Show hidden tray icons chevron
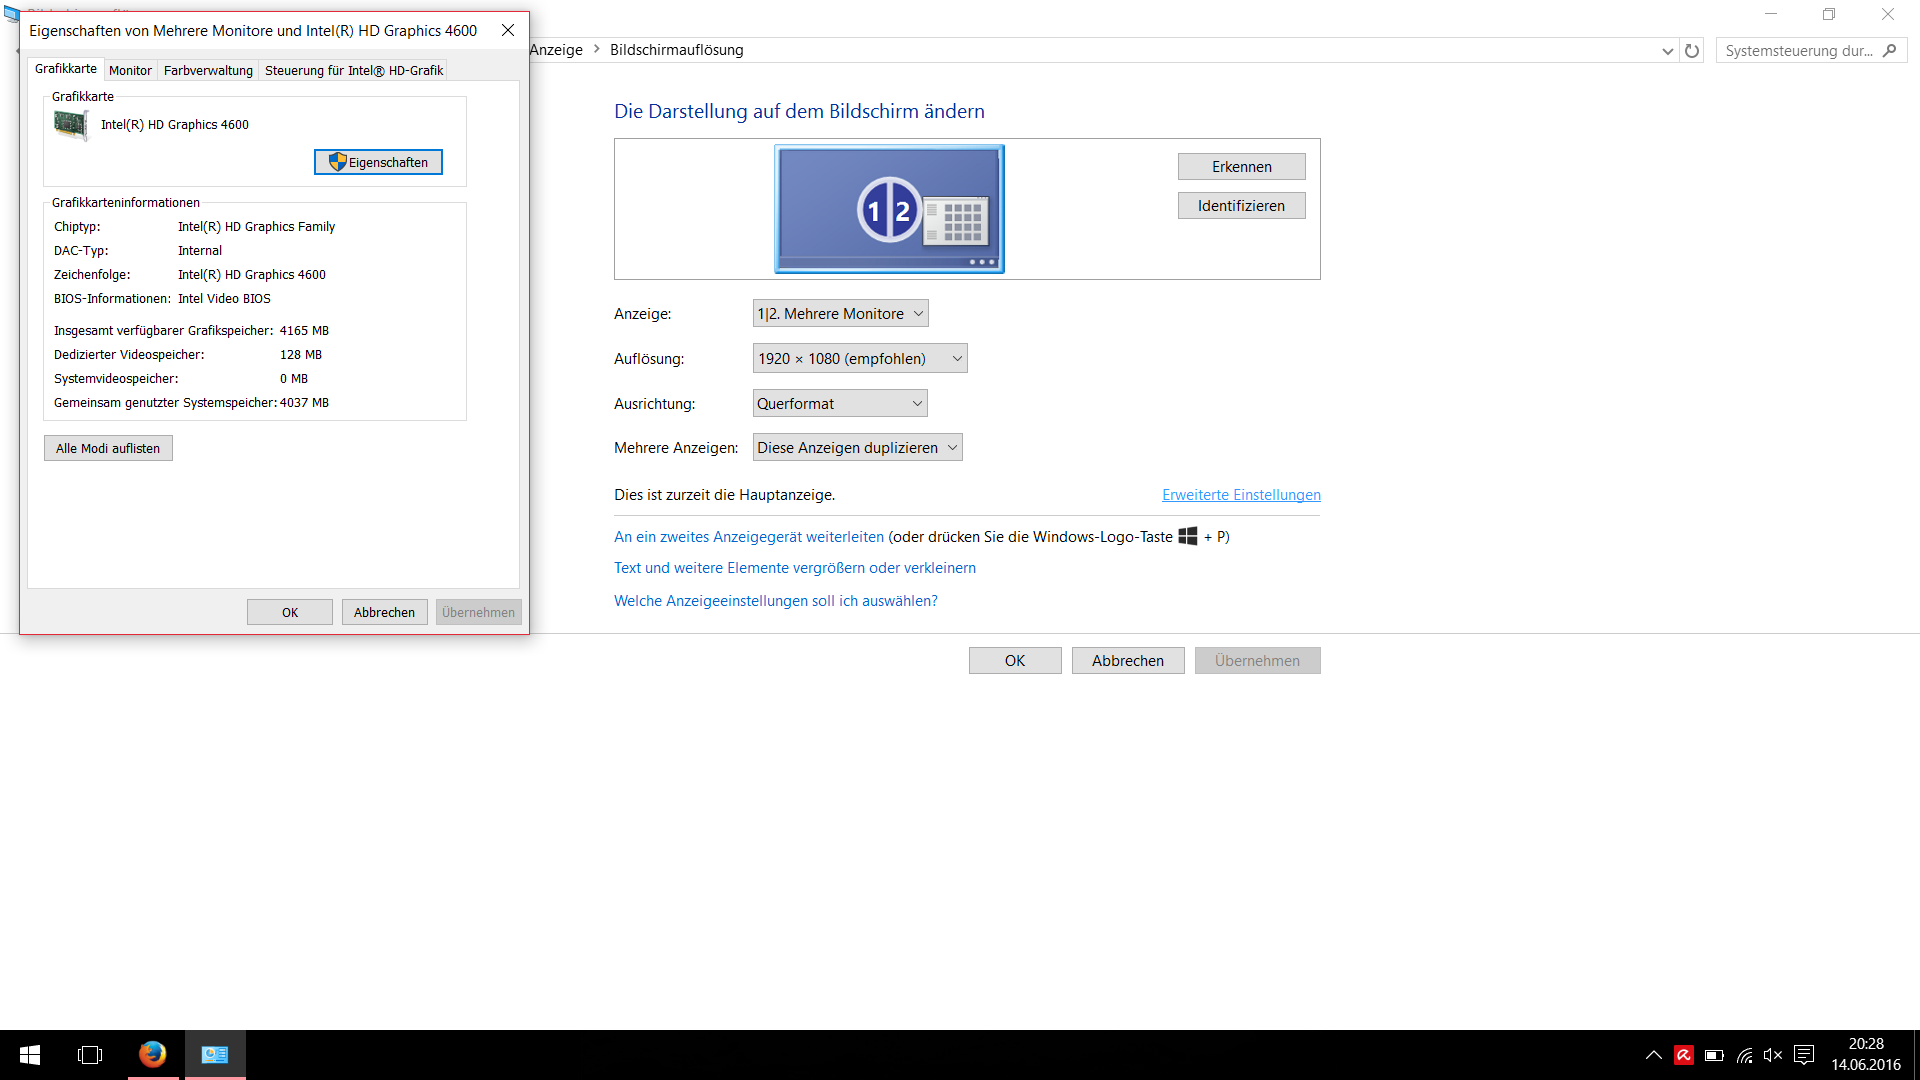The image size is (1920, 1080). 1654,1055
